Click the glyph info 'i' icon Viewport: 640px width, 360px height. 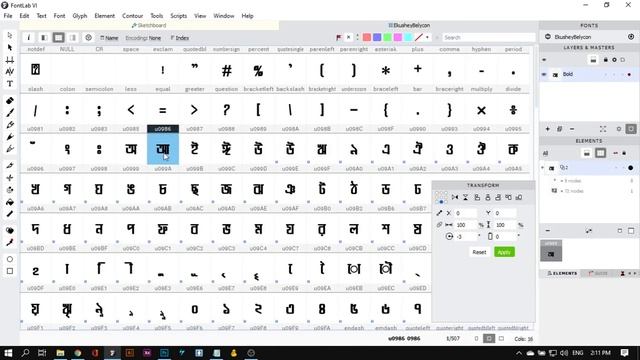(x=29, y=38)
